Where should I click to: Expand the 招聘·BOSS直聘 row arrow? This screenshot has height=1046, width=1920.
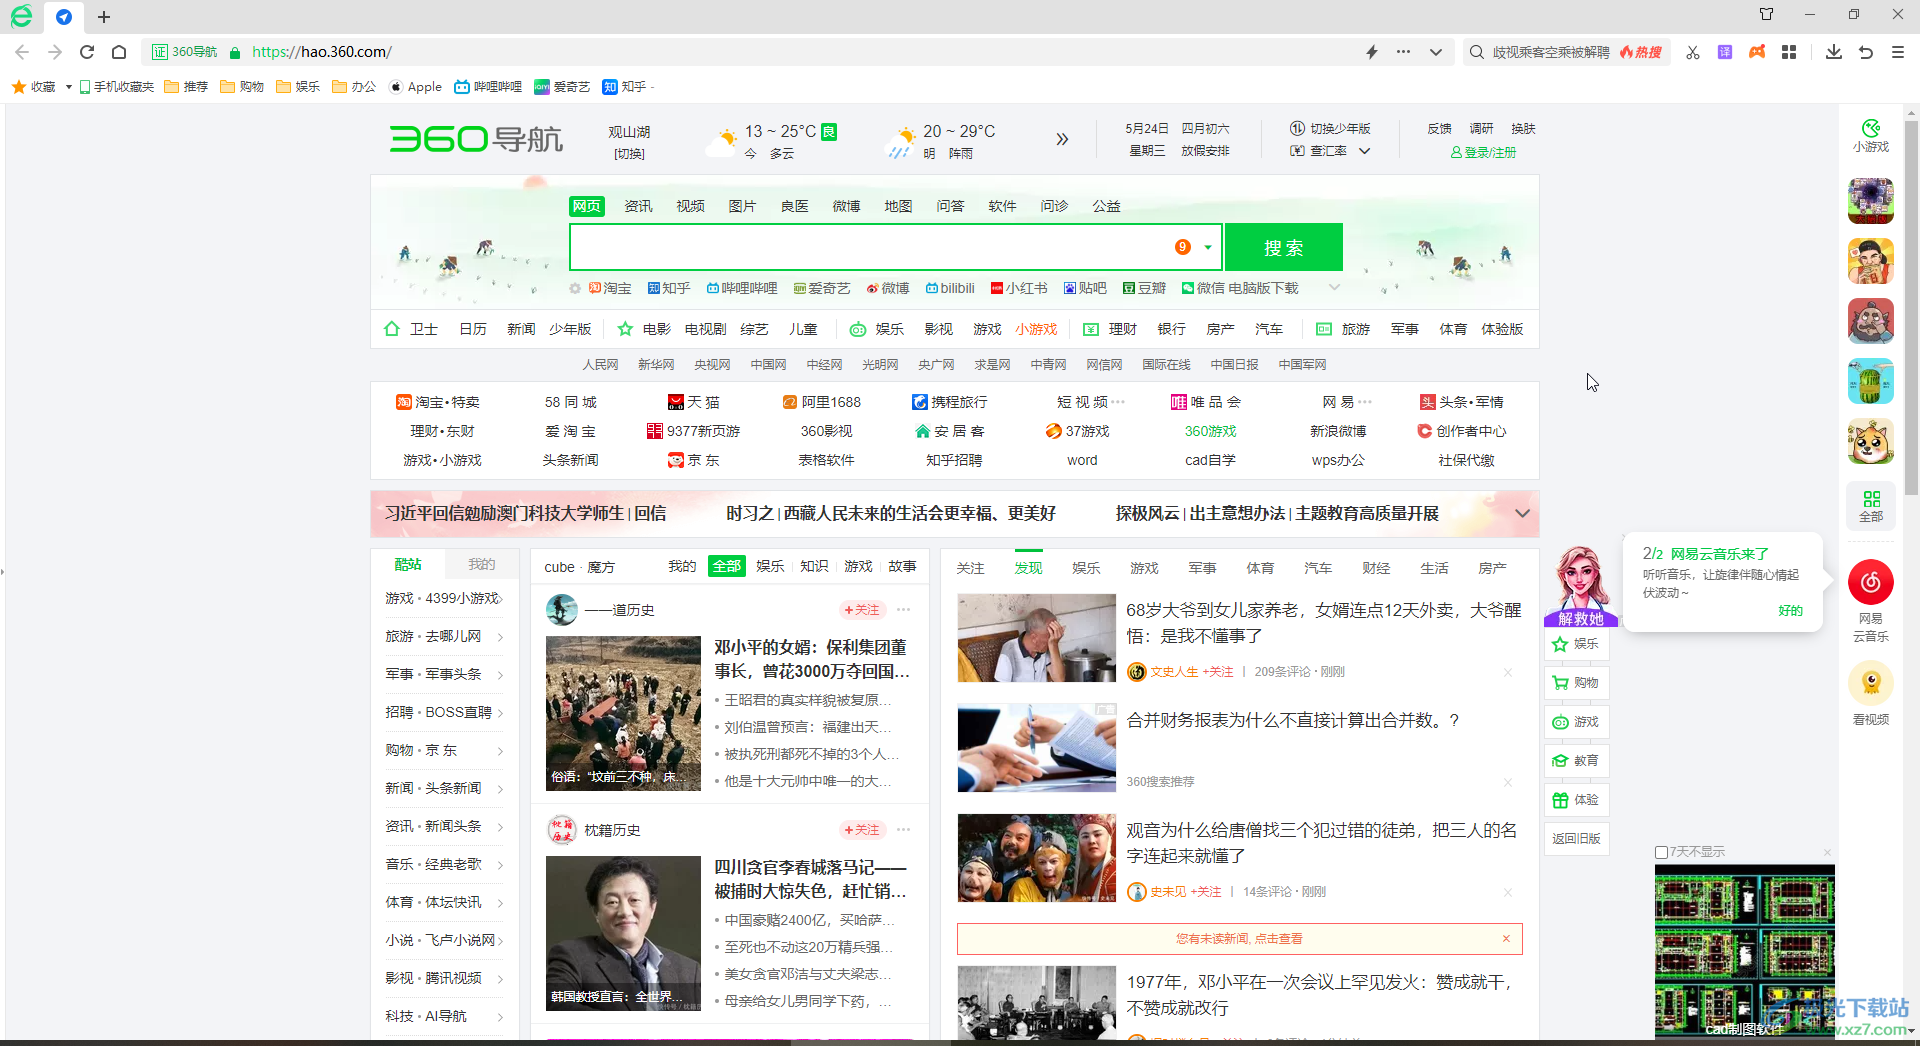point(501,712)
